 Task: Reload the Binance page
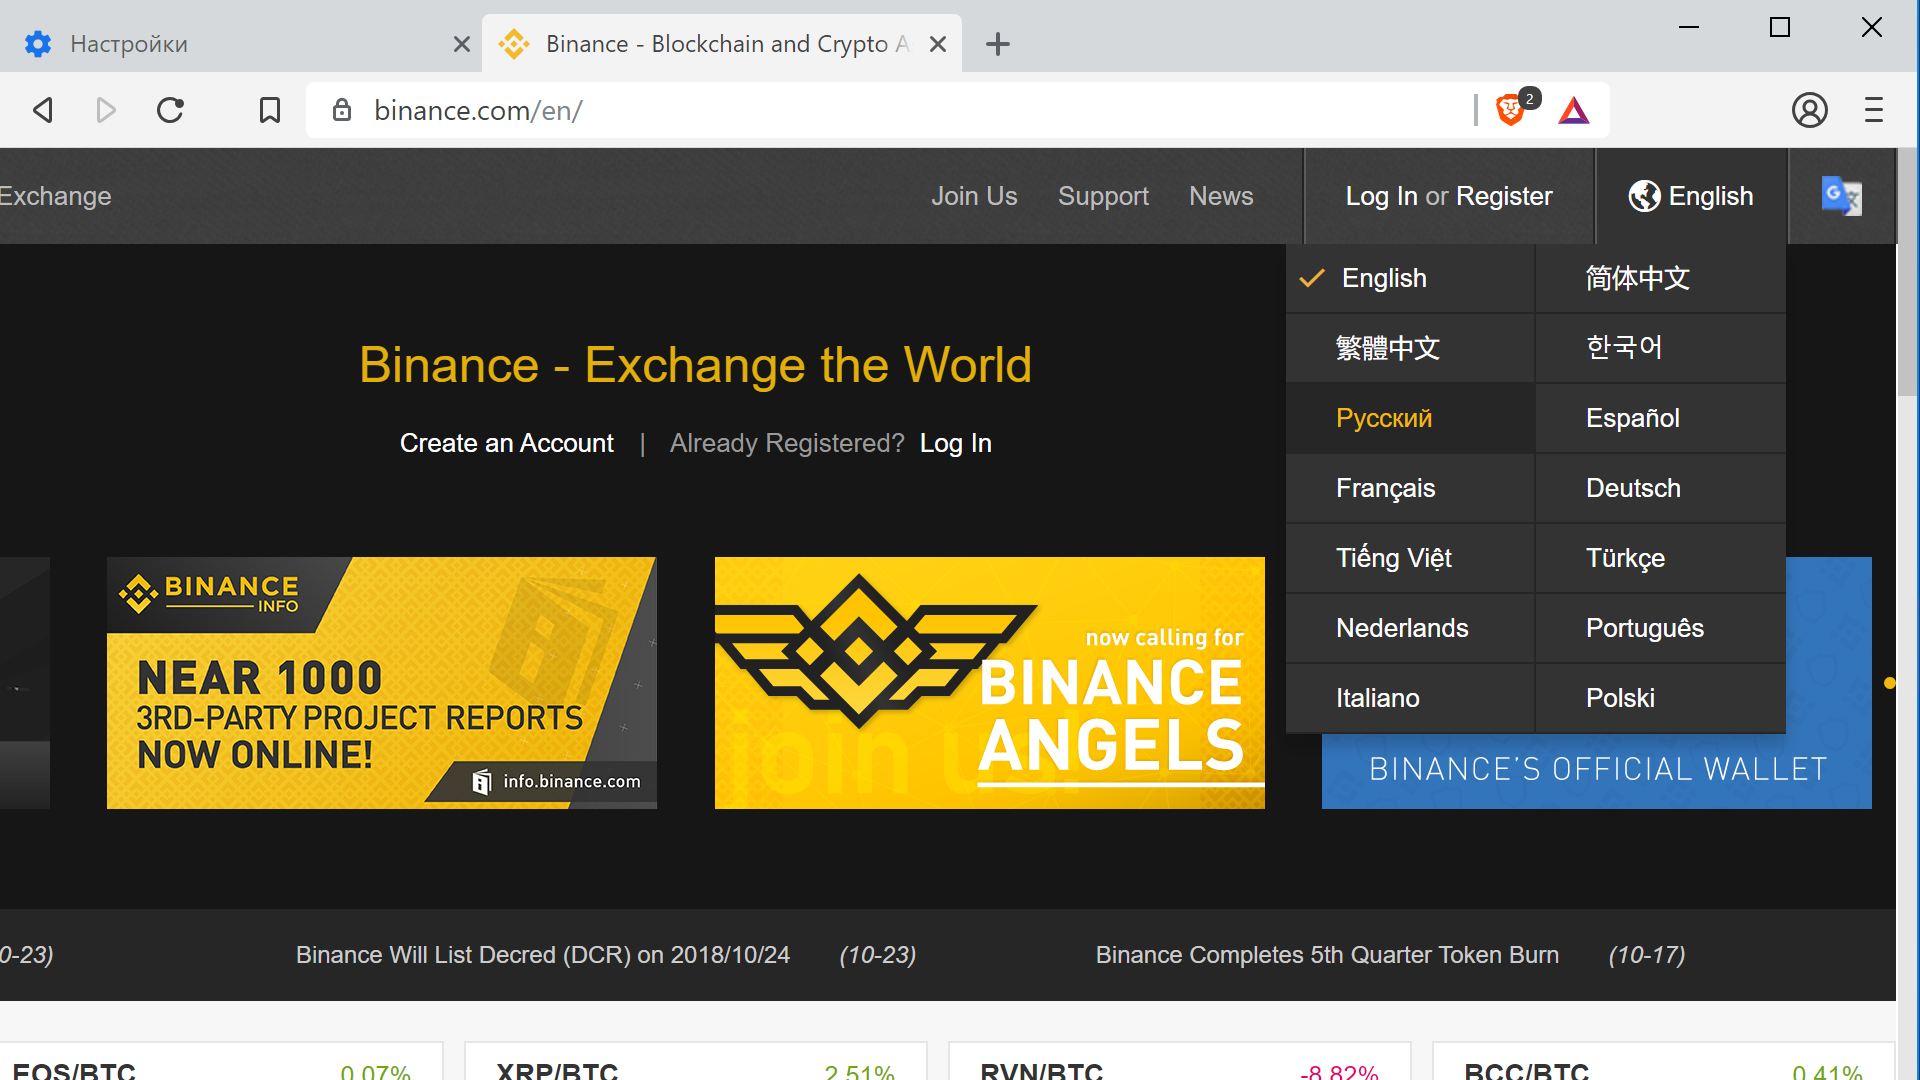[171, 110]
